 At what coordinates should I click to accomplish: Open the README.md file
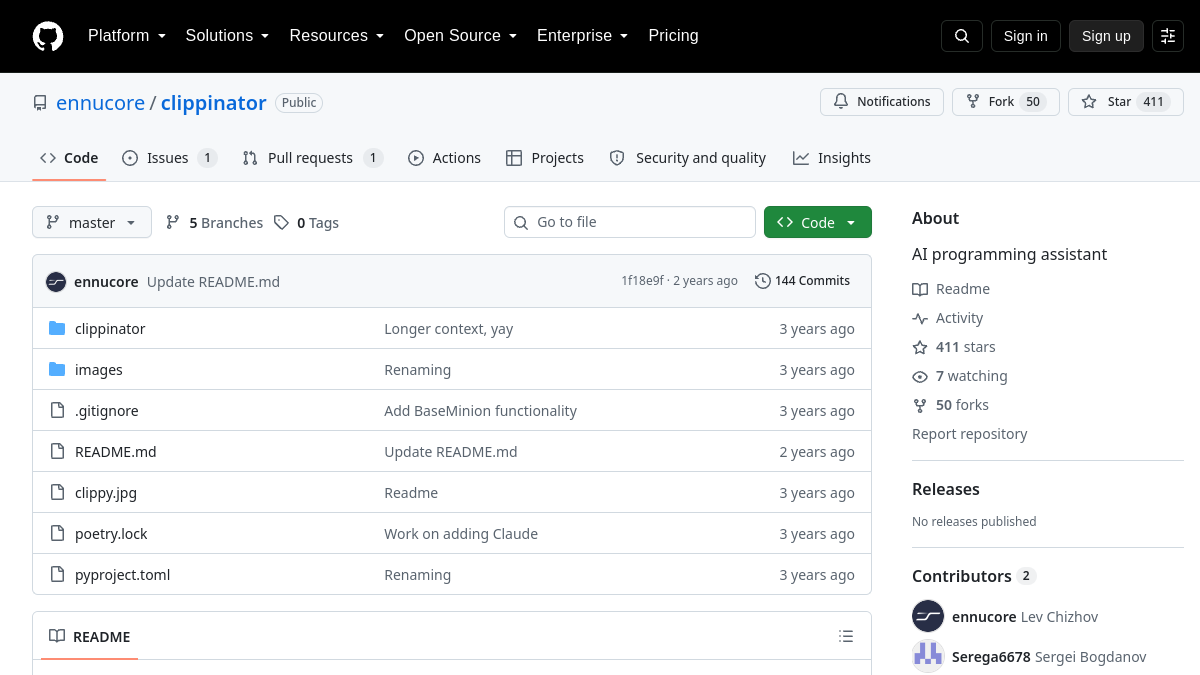coord(116,452)
